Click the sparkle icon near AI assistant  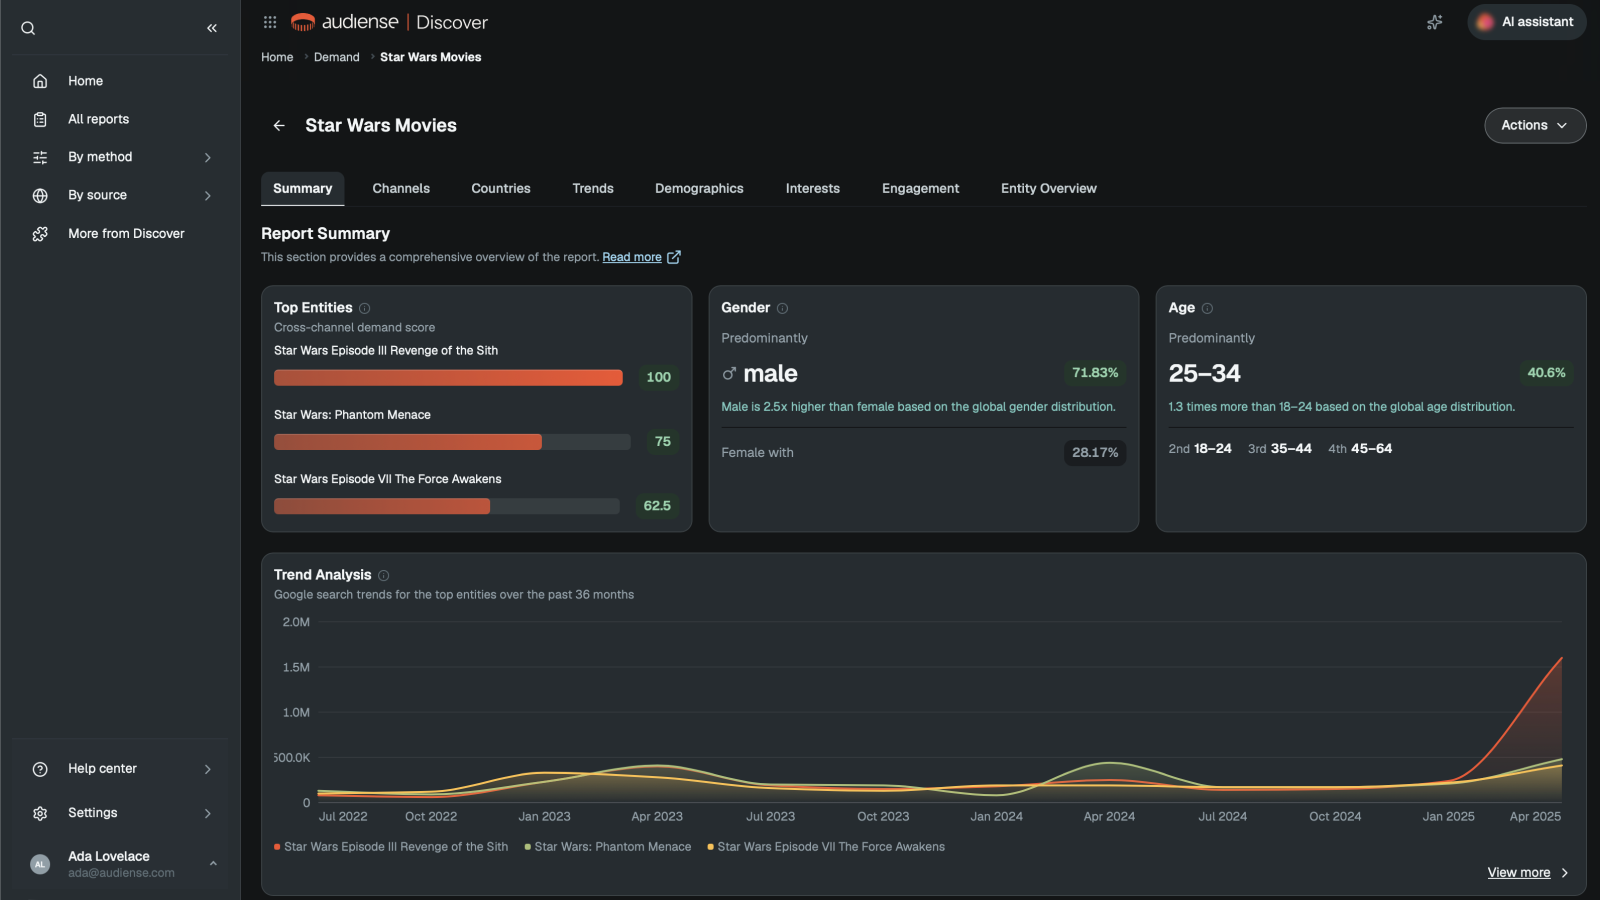coord(1435,22)
